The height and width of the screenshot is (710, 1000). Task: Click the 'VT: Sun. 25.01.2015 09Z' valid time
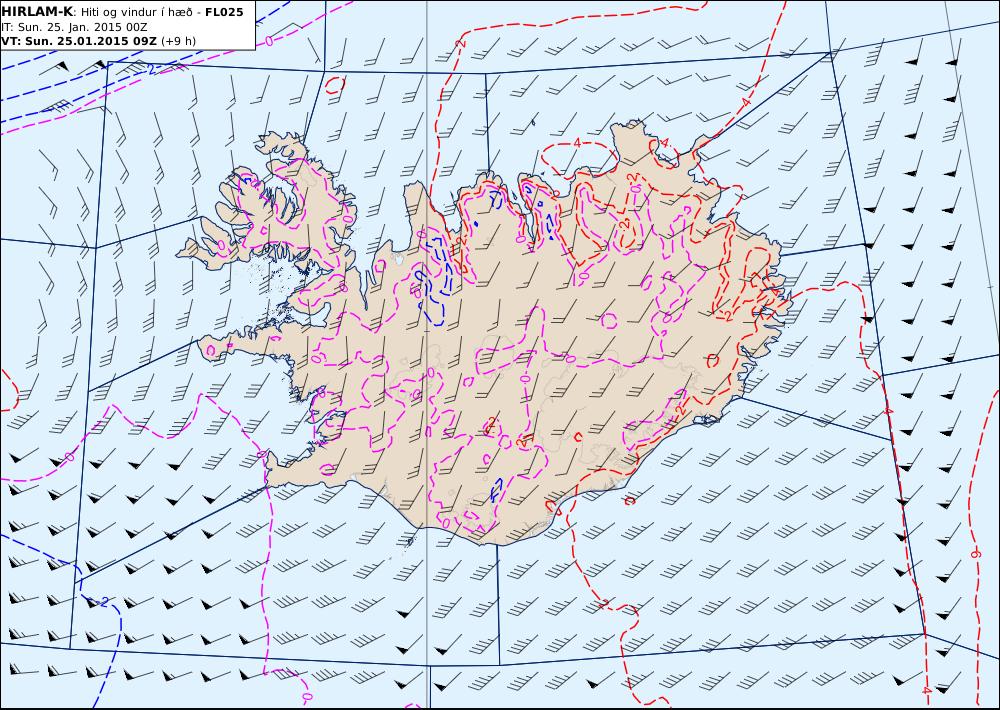79,41
